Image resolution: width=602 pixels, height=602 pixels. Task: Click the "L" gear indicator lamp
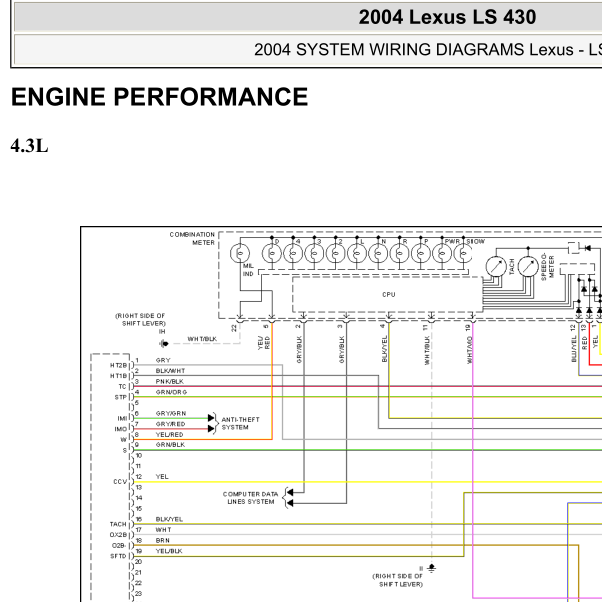pyautogui.click(x=357, y=254)
